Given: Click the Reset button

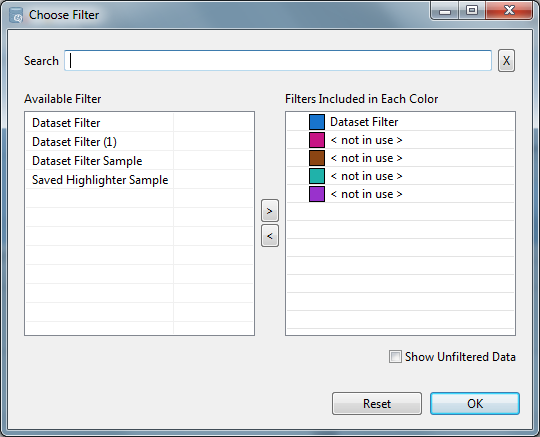Looking at the screenshot, I should tap(377, 403).
